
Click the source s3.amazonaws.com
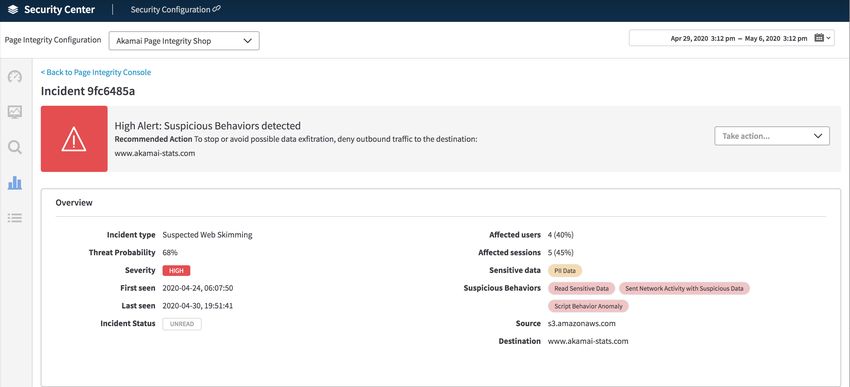click(582, 324)
